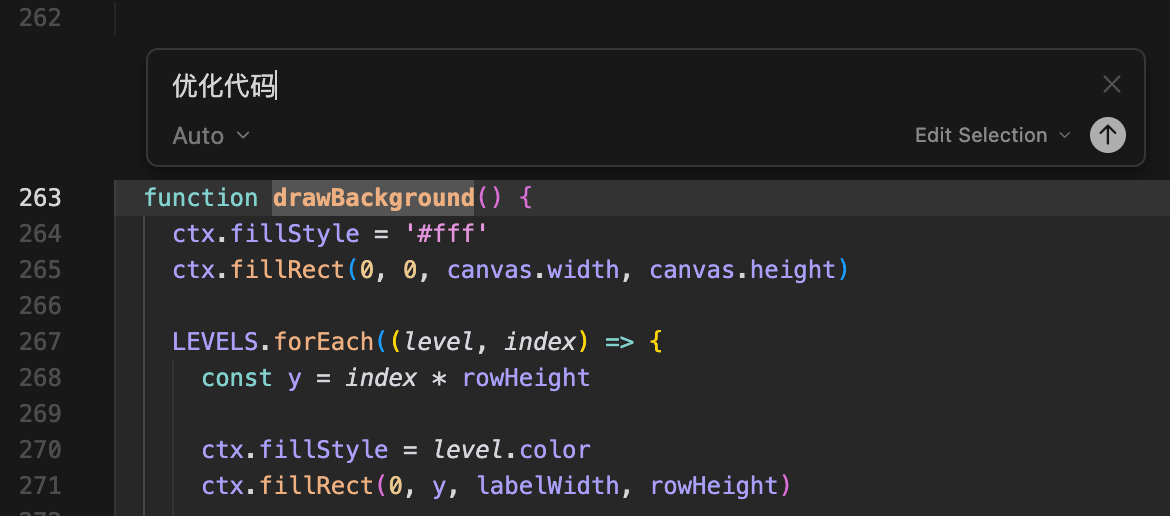The image size is (1170, 516).
Task: Click the drawBackground function name
Action: click(373, 198)
